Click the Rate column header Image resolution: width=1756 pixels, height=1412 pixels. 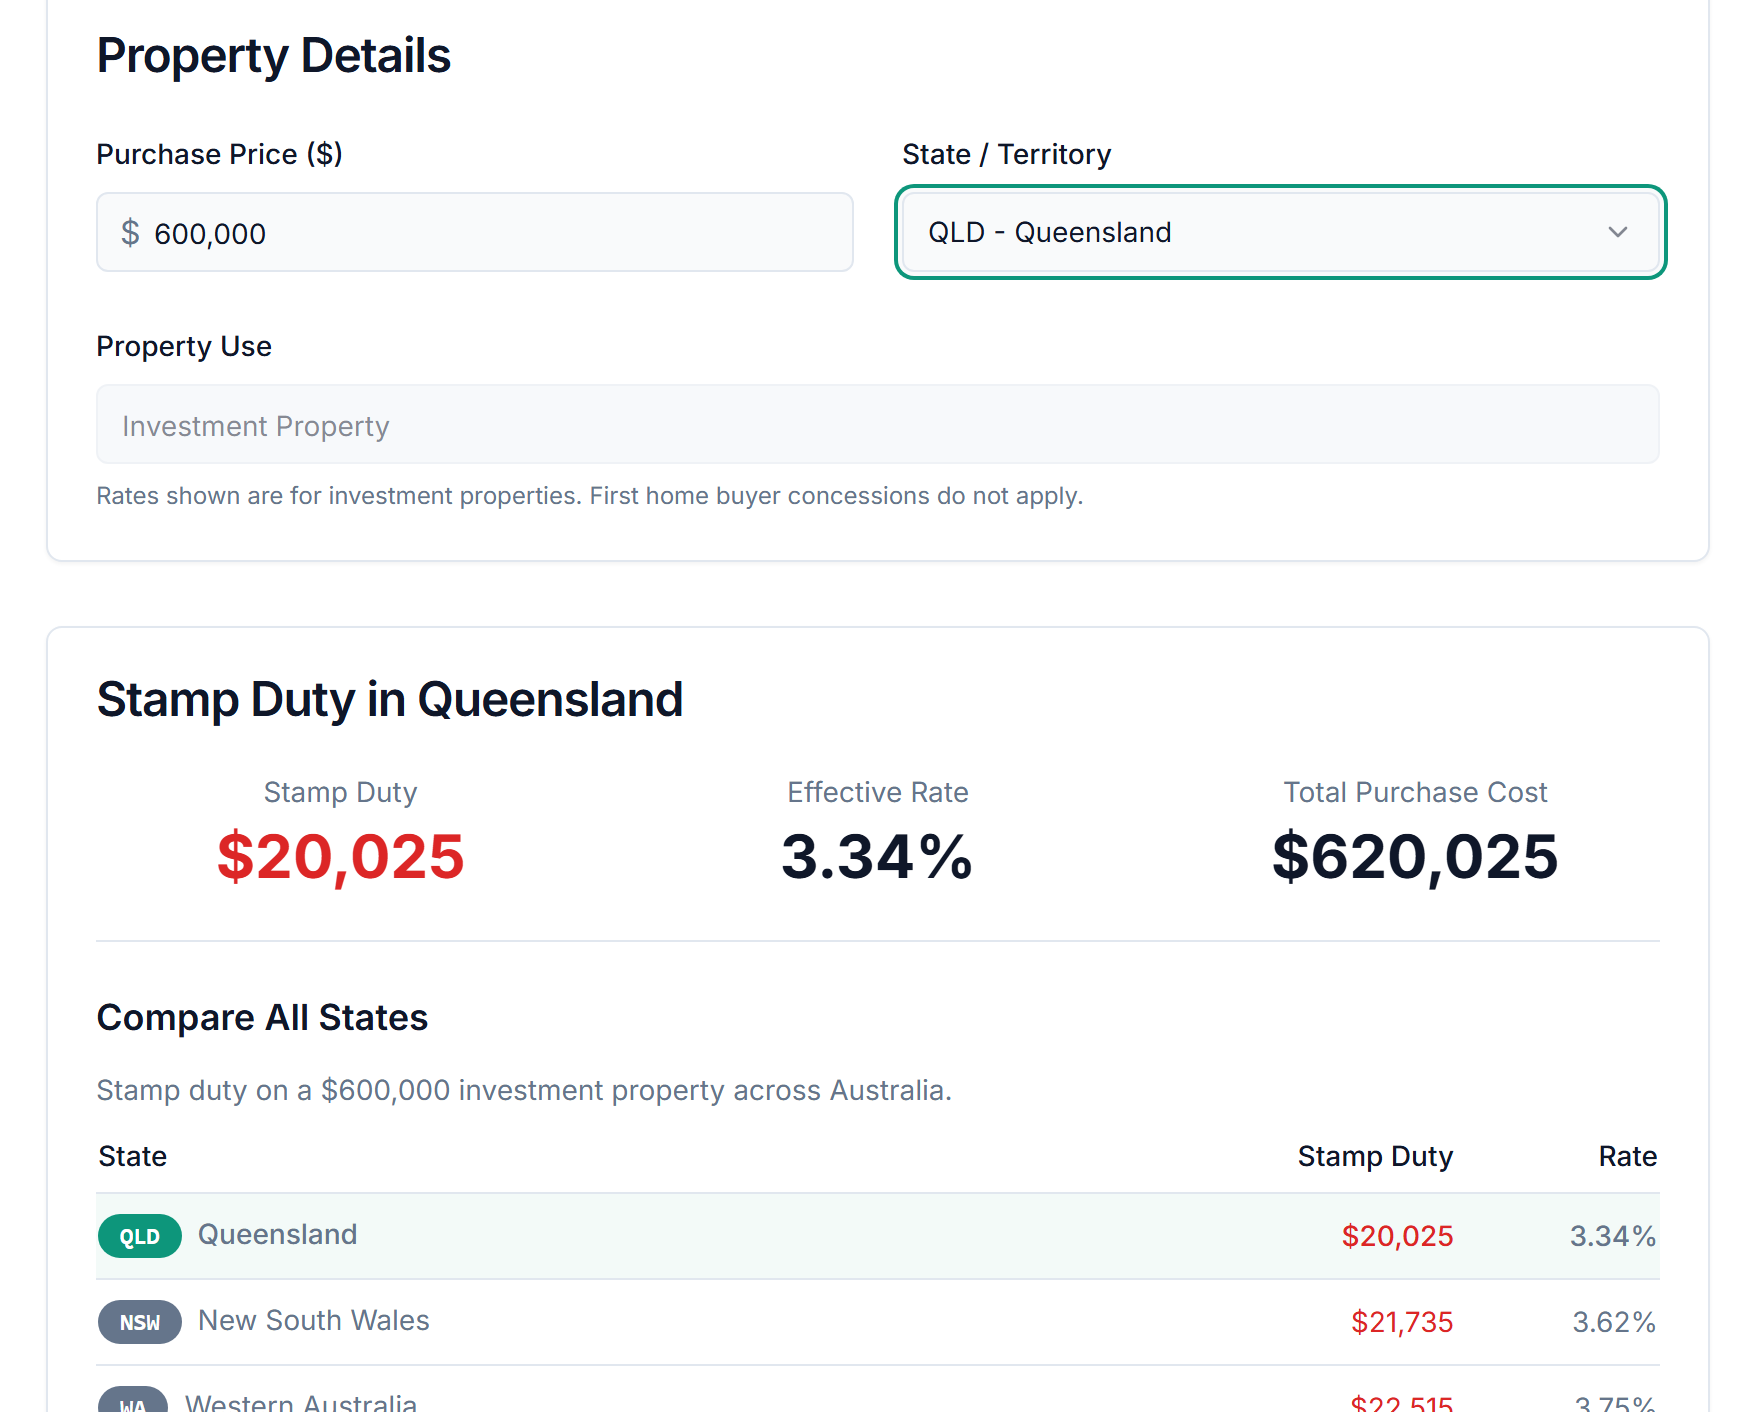tap(1627, 1156)
